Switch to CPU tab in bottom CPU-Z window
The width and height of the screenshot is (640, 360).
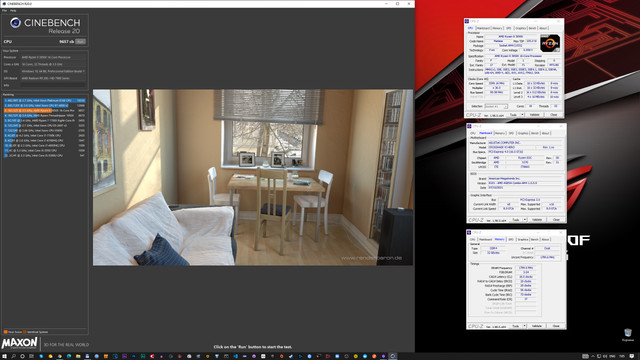point(473,240)
